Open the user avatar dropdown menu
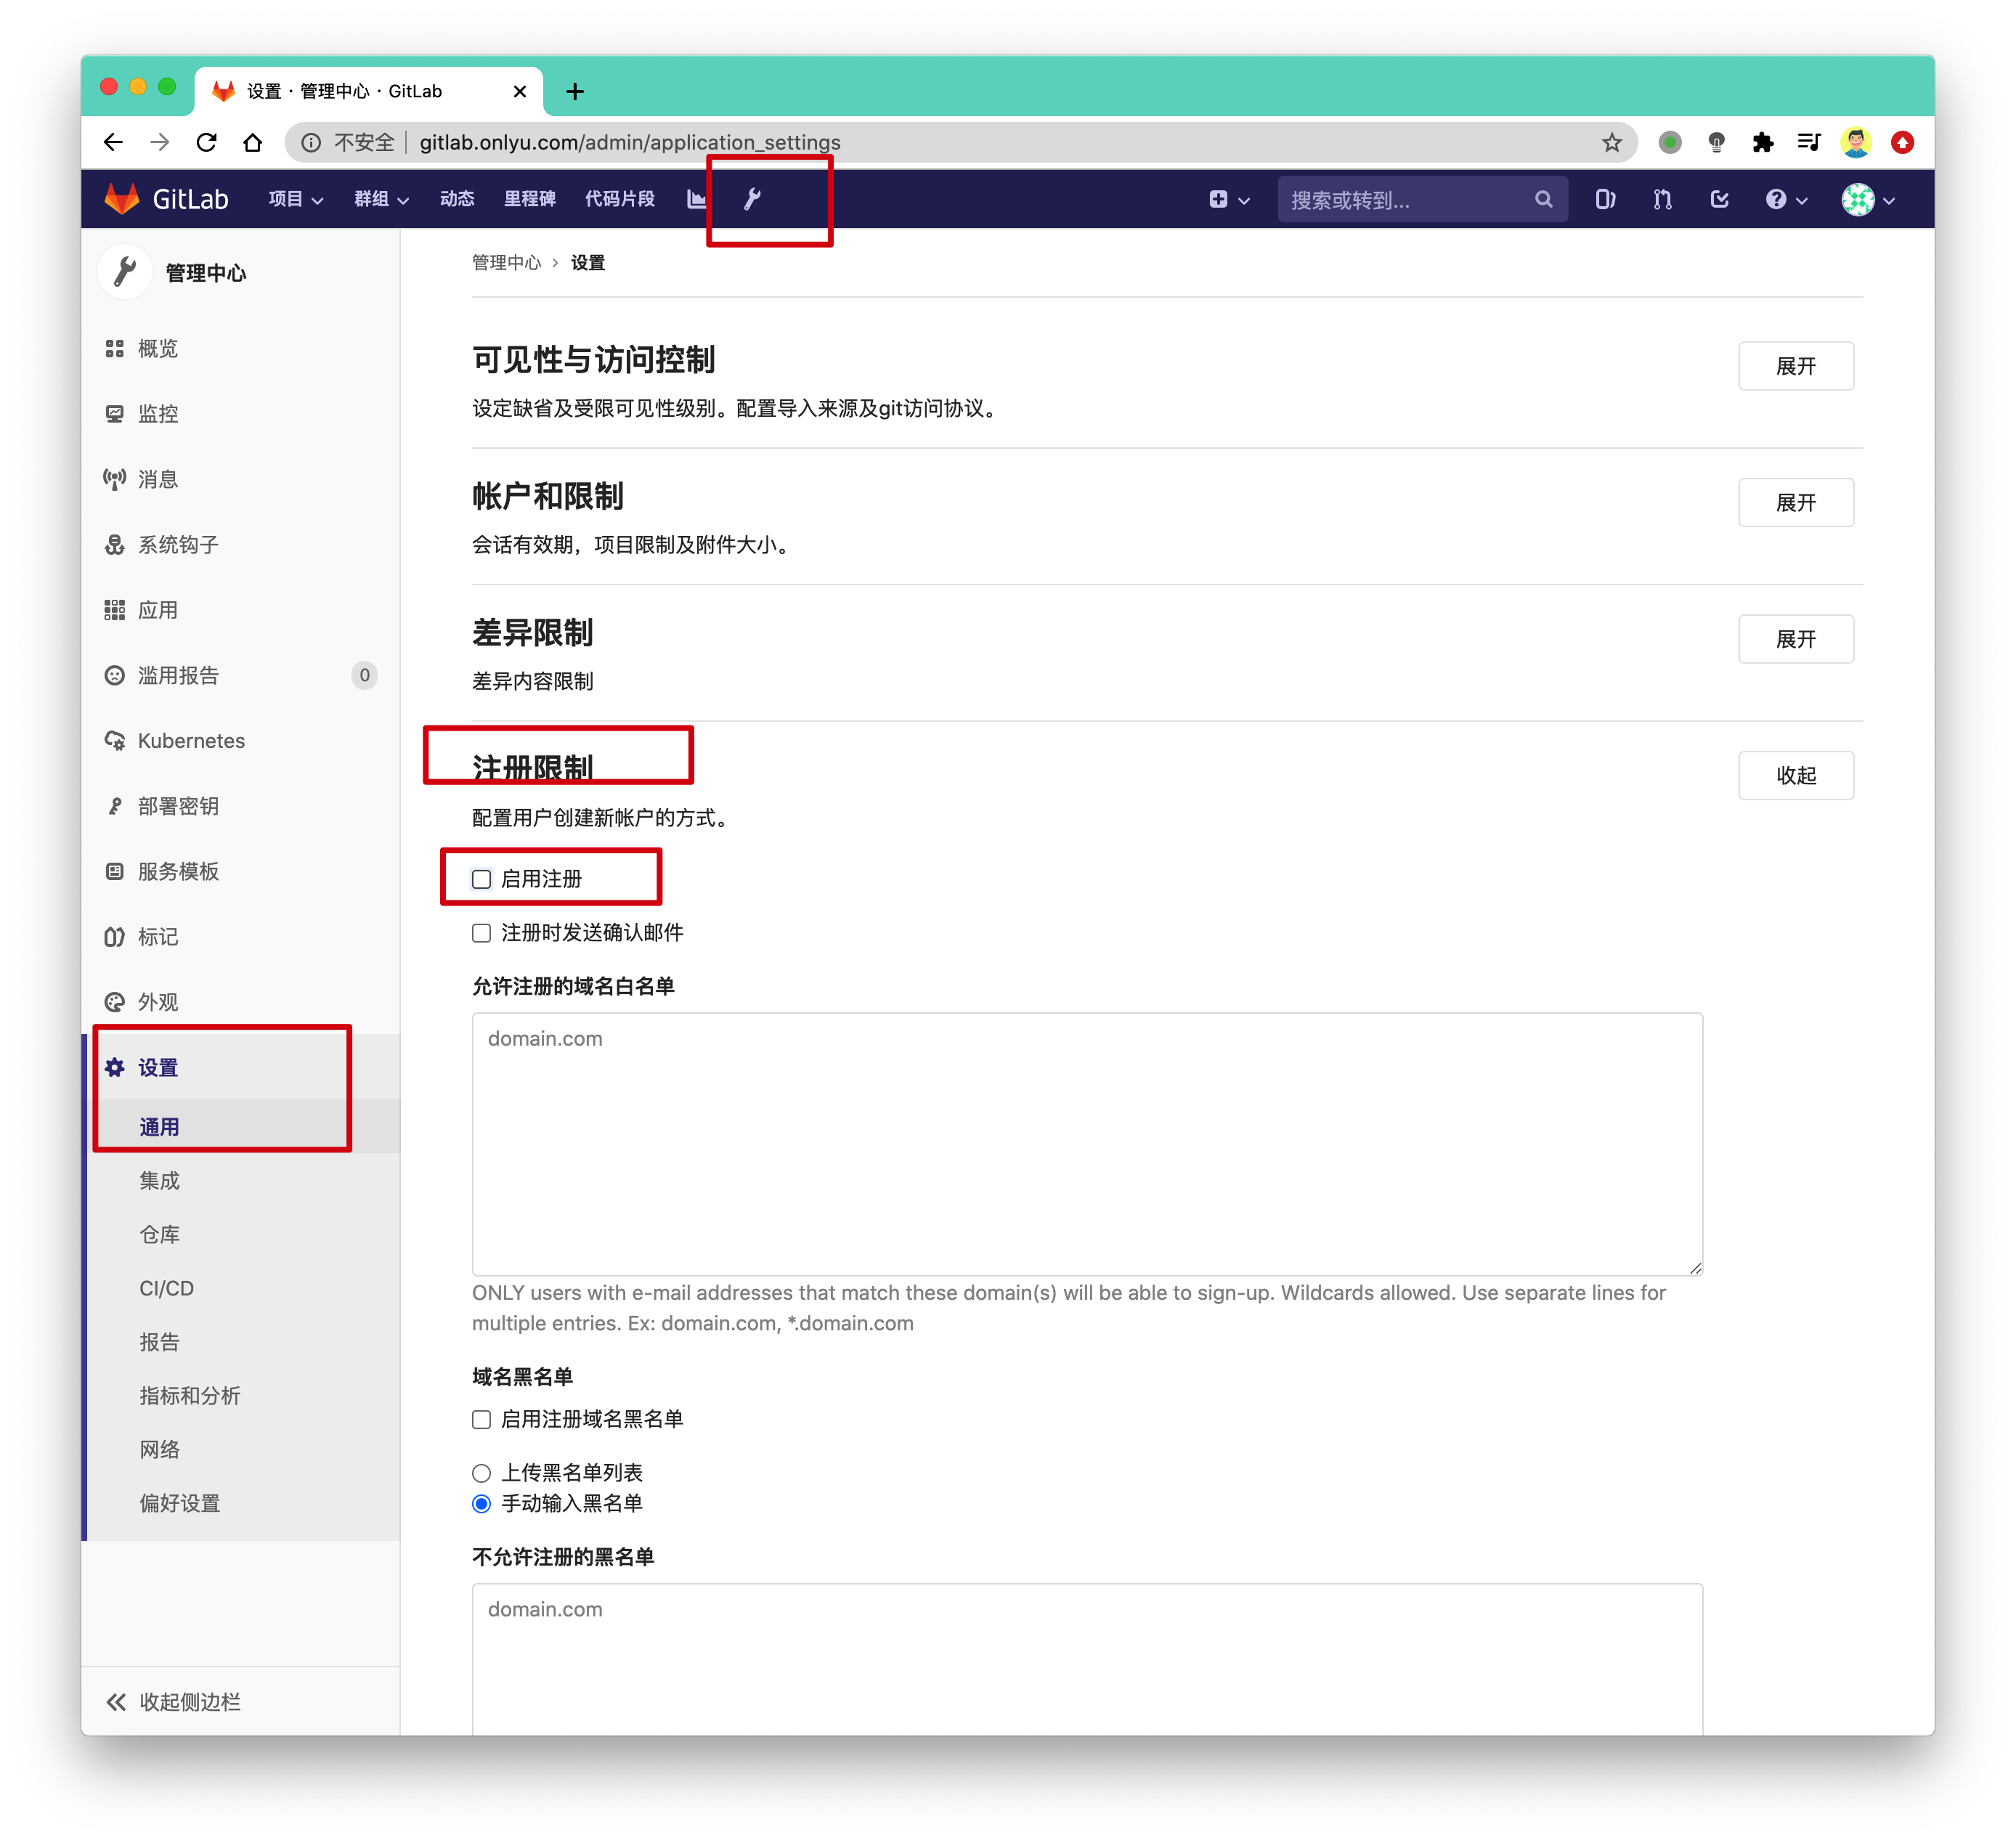Viewport: 2016px width, 1843px height. click(1867, 199)
